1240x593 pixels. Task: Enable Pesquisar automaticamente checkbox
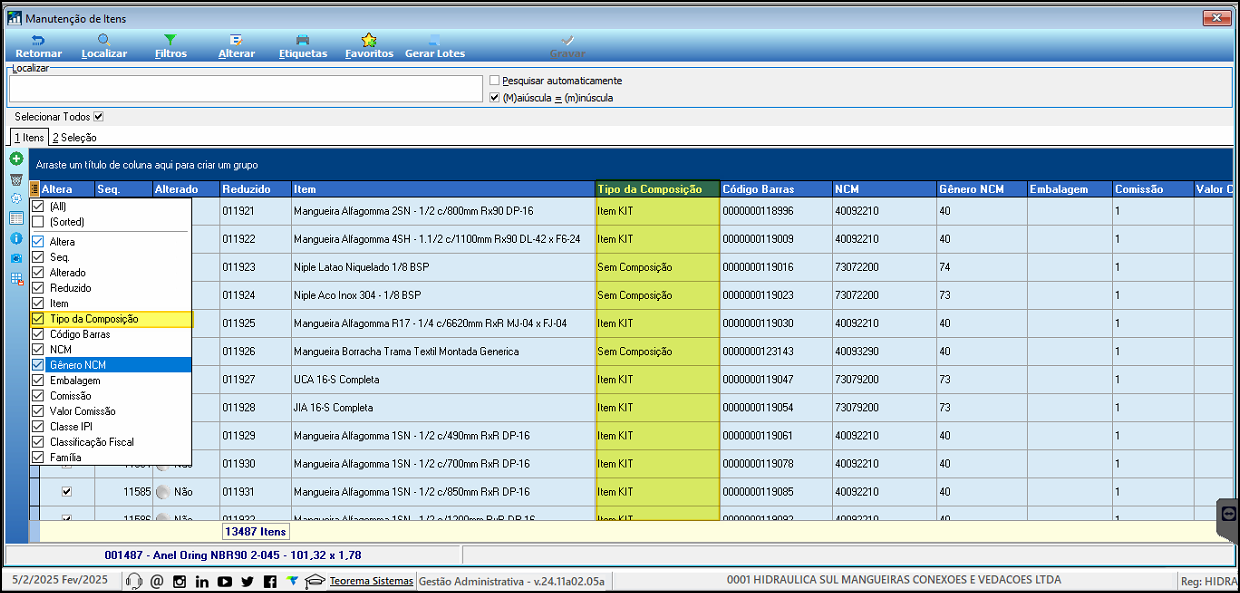coord(495,80)
